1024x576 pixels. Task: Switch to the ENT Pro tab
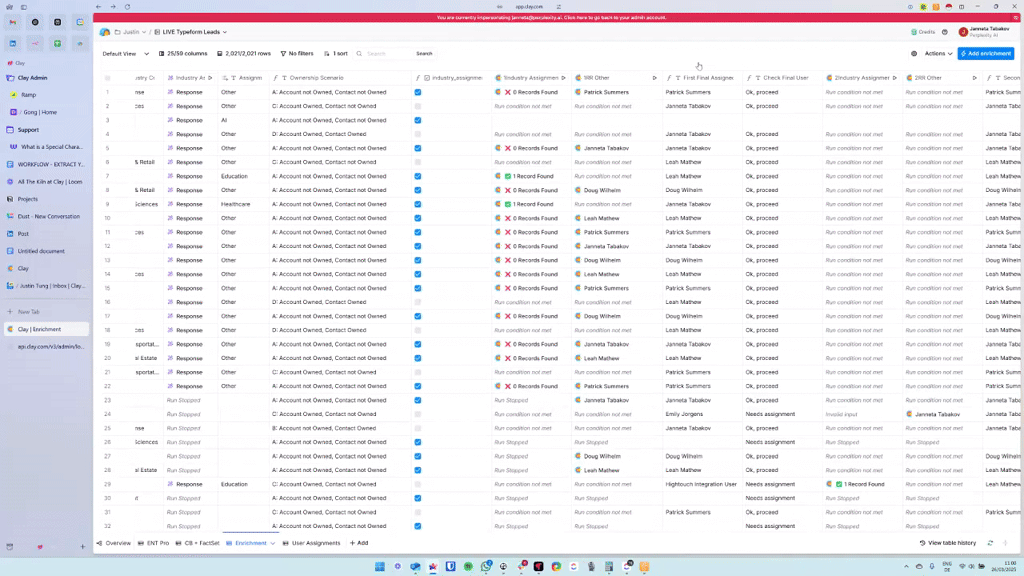(153, 543)
